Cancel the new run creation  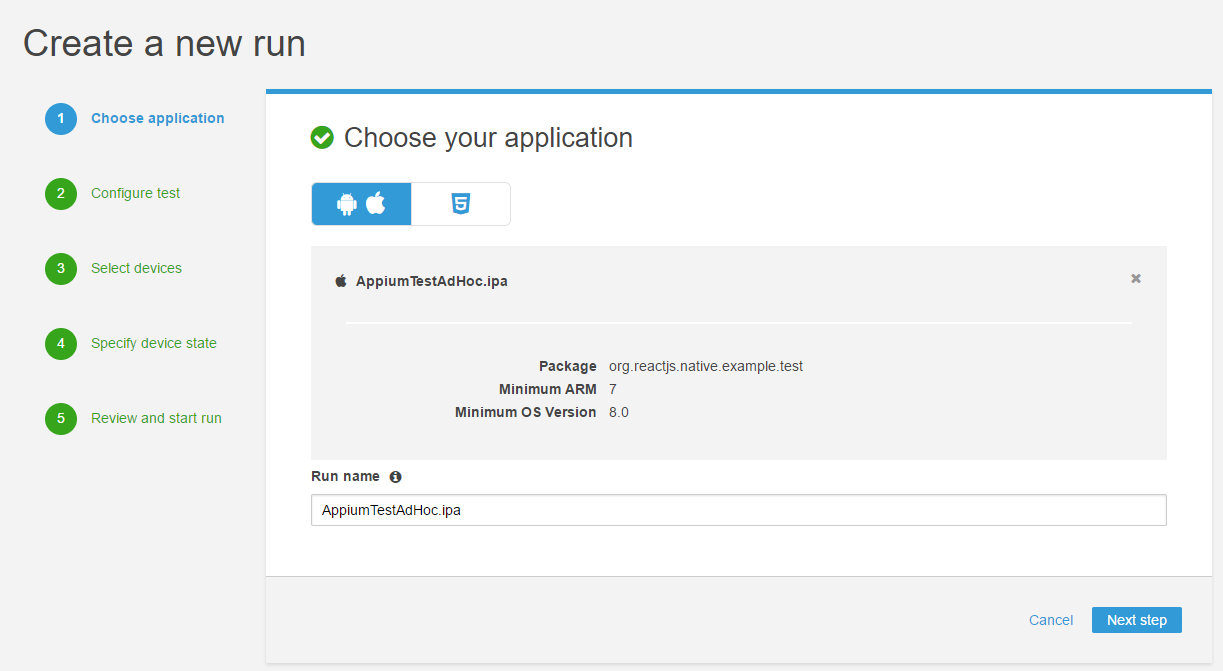pyautogui.click(x=1050, y=620)
